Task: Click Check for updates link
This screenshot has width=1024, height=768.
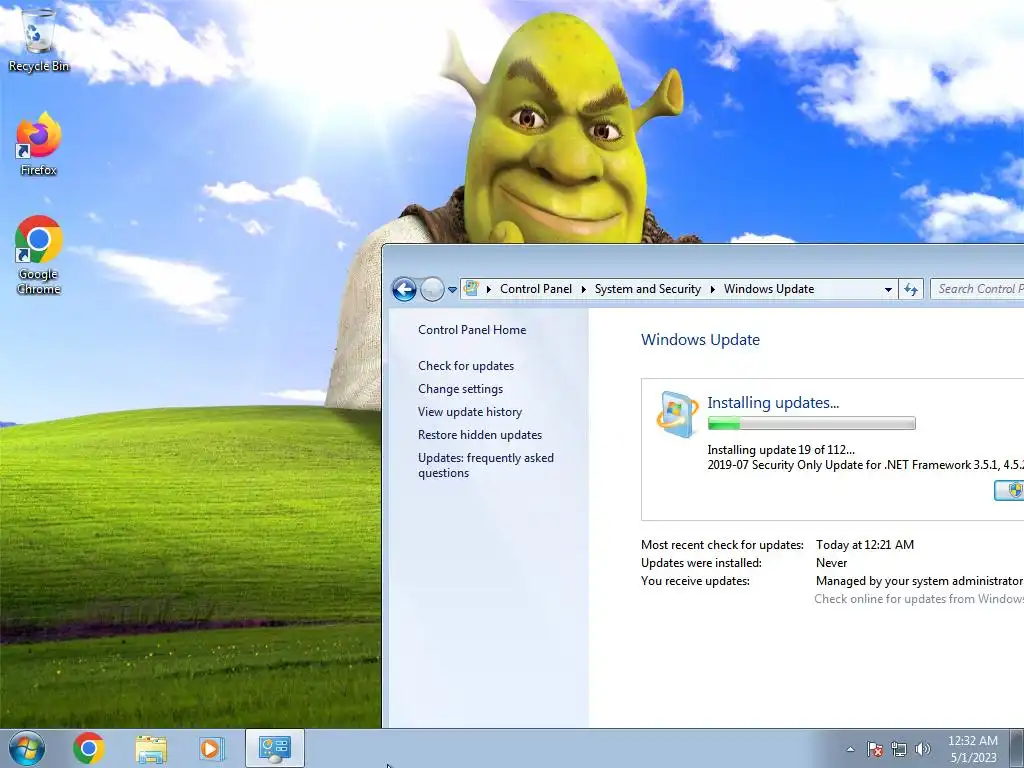Action: 466,366
